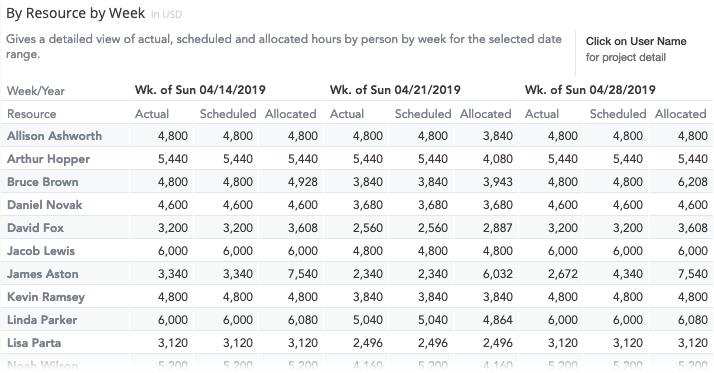Click 'Allocated' header under 04/21/2019 week
Viewport: 714px width, 373px height.
485,114
